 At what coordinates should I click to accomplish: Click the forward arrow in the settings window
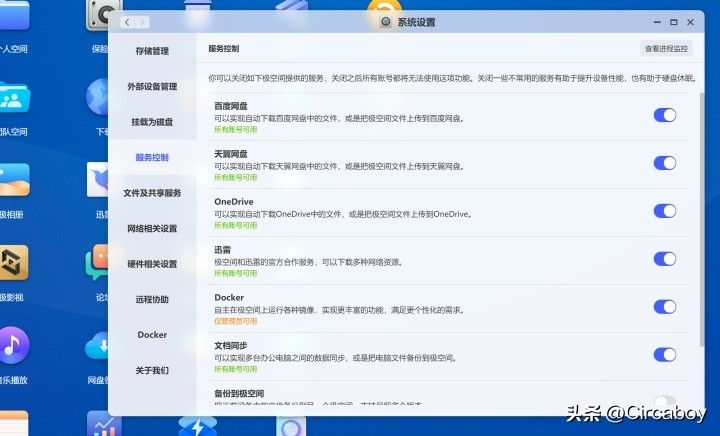[142, 22]
